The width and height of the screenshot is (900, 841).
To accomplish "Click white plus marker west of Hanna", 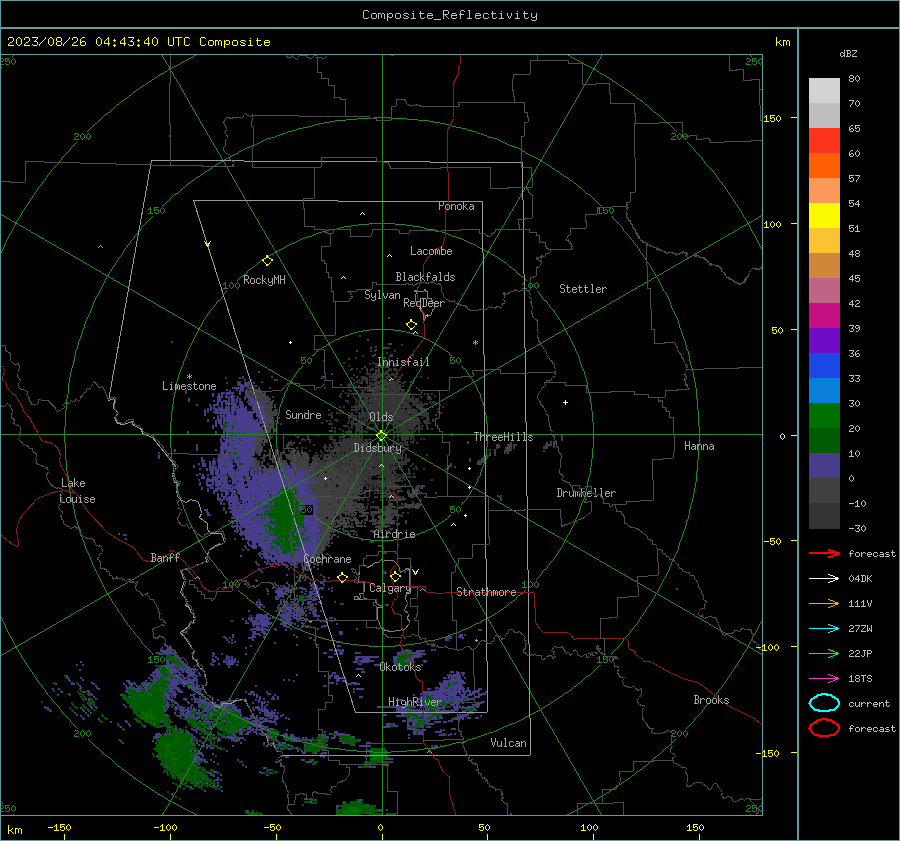I will coord(565,402).
